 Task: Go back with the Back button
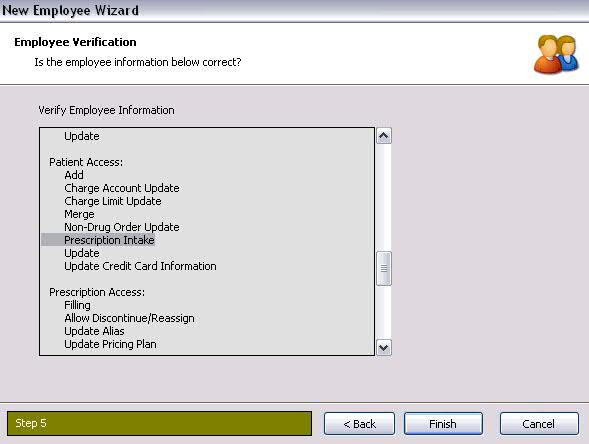(359, 424)
